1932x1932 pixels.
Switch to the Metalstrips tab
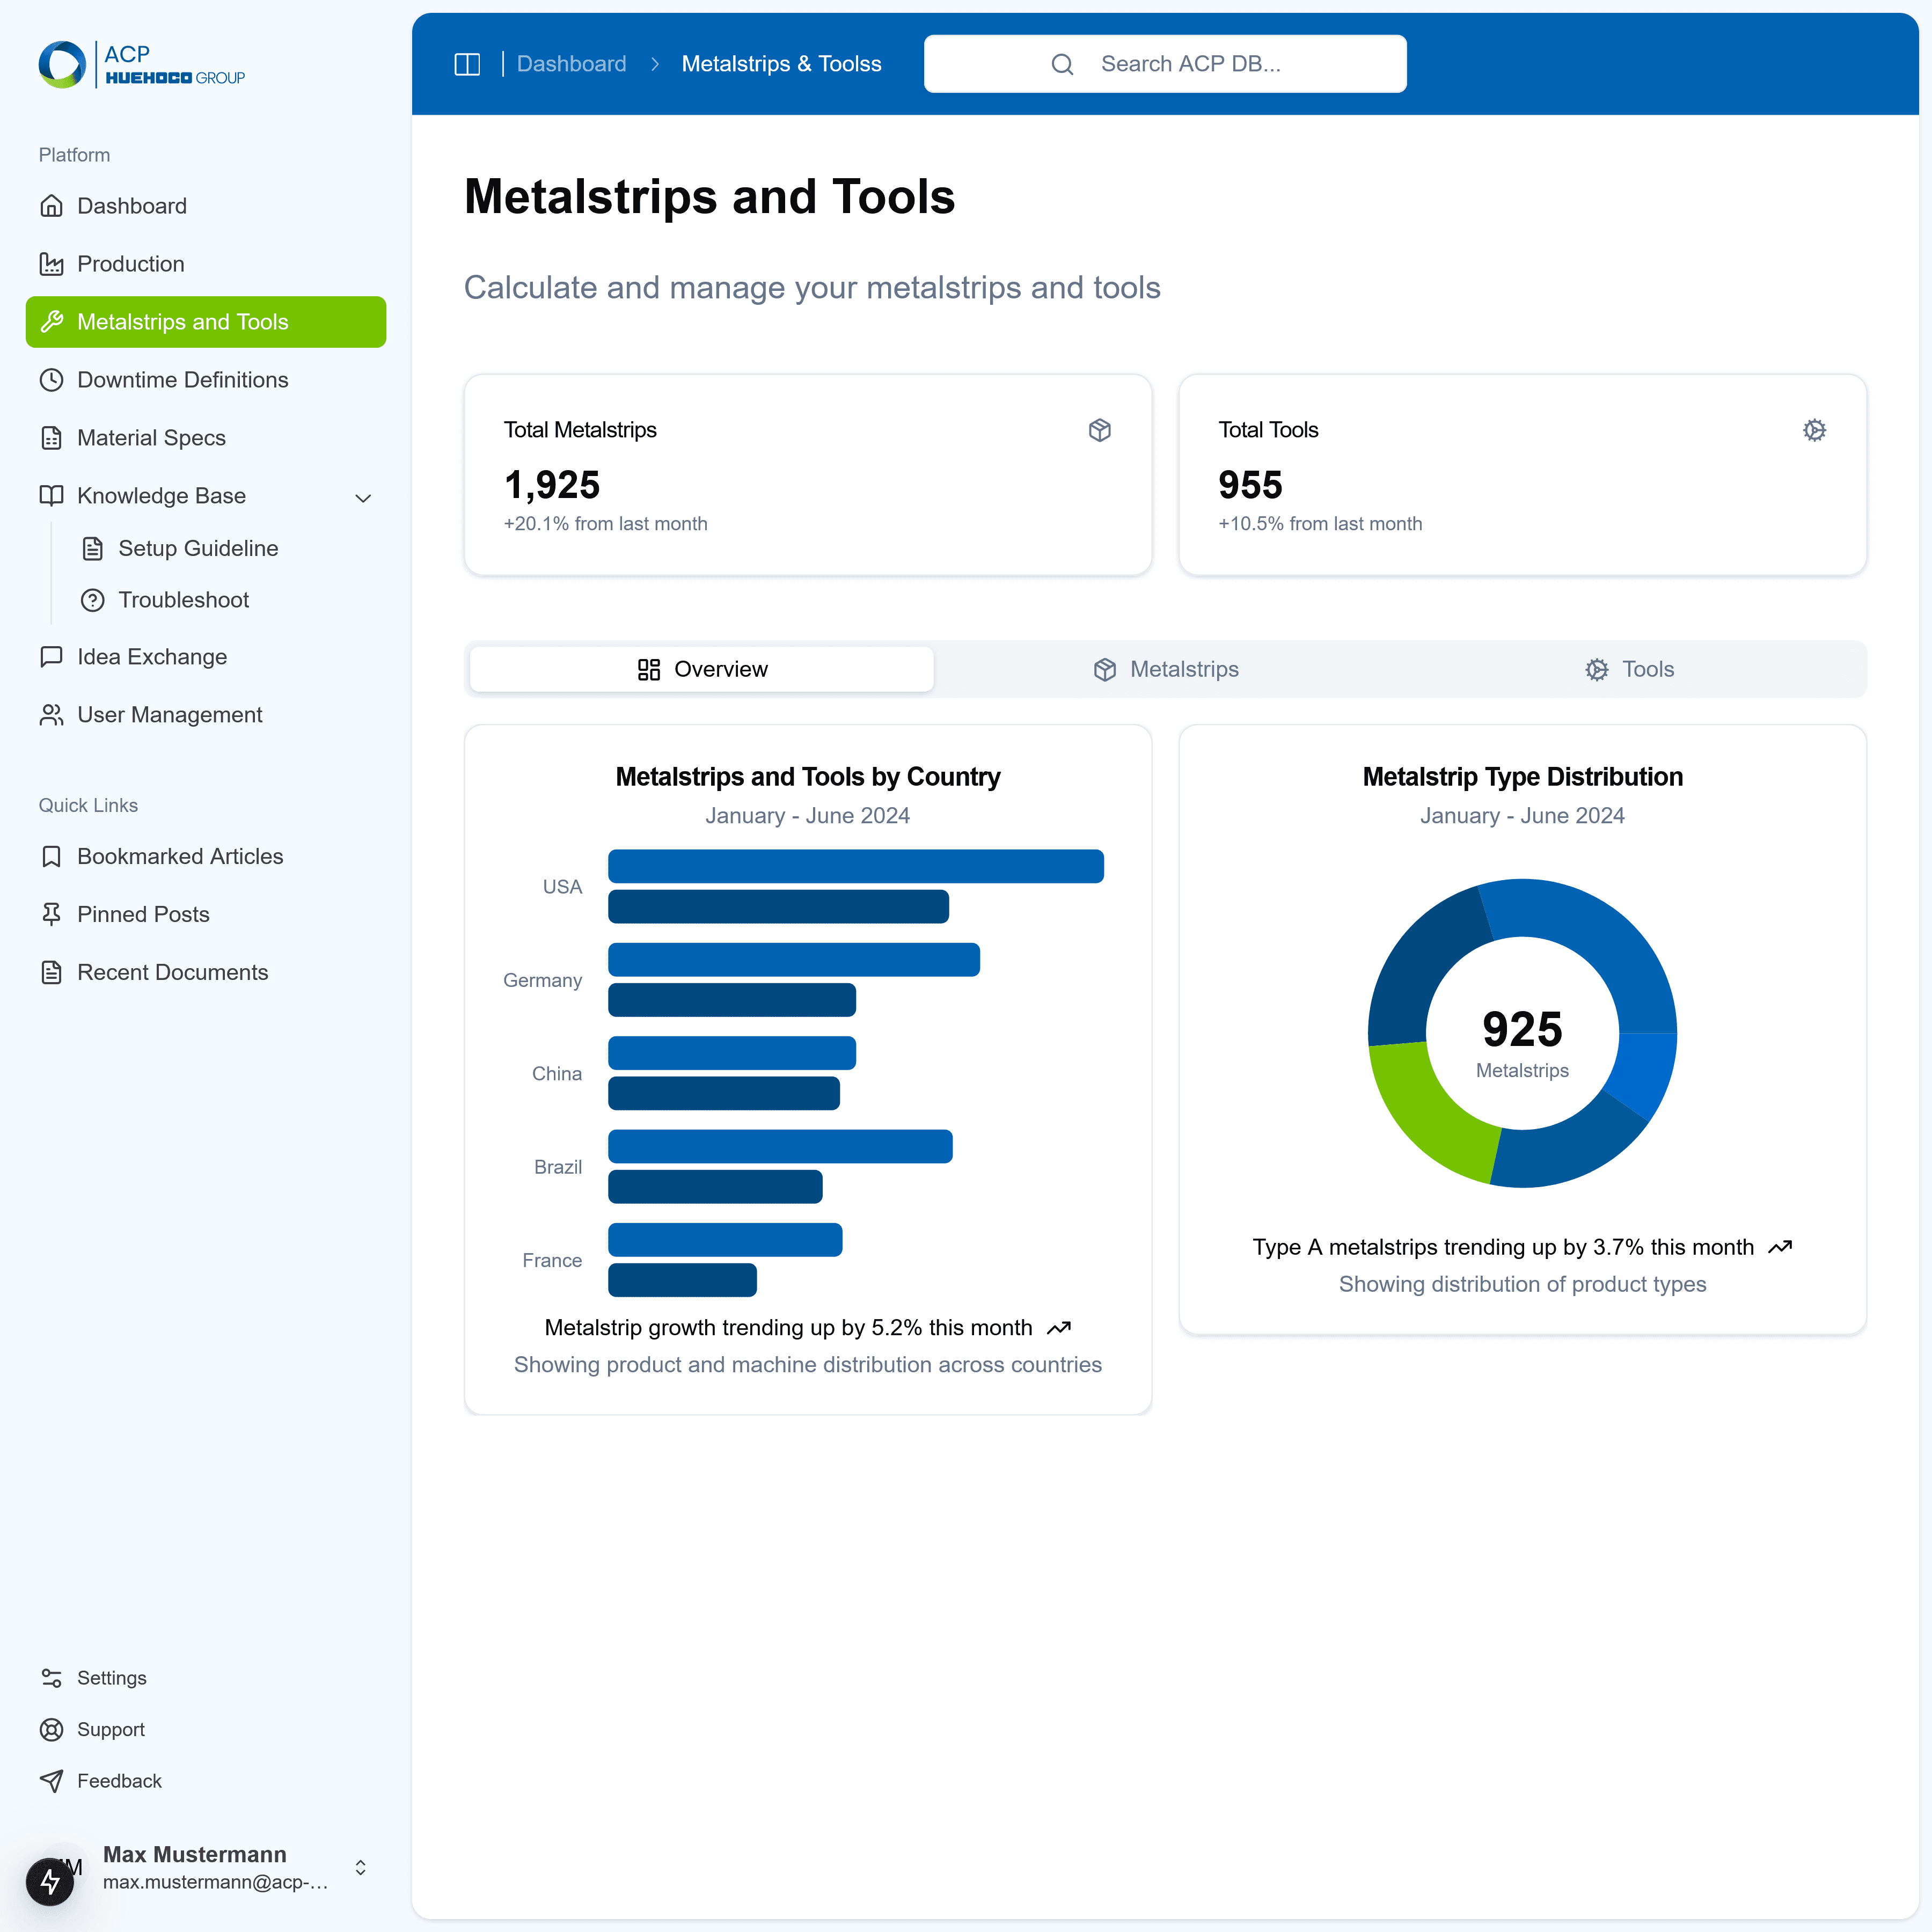[1165, 669]
